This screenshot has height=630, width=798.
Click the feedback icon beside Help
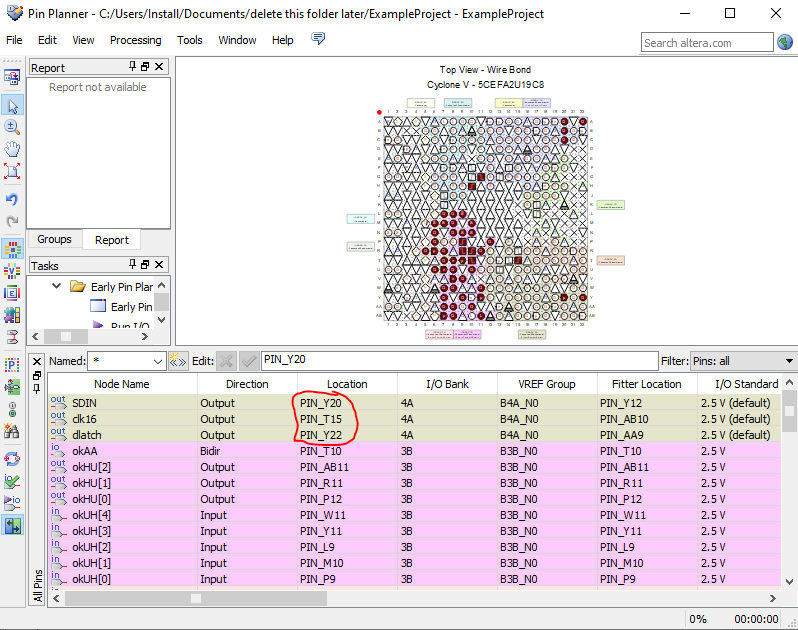[318, 40]
